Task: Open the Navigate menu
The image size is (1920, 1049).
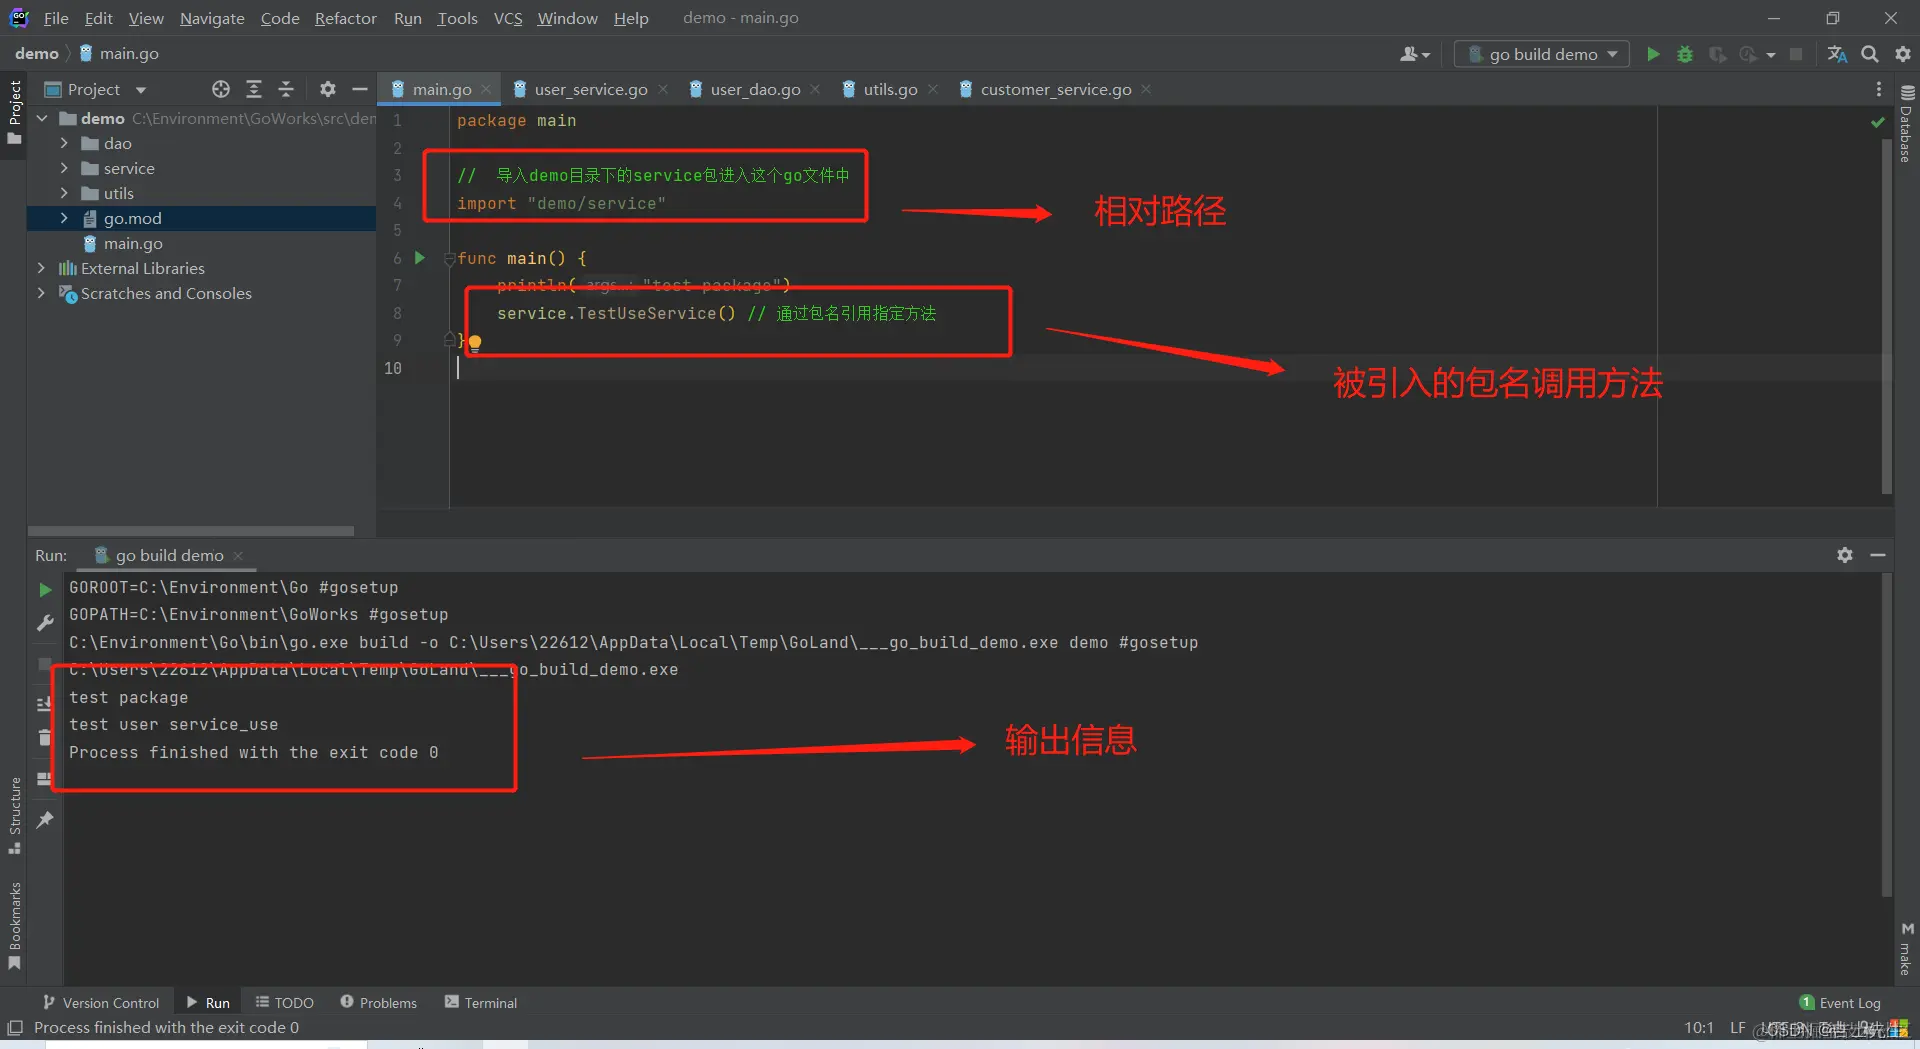Action: tap(212, 18)
